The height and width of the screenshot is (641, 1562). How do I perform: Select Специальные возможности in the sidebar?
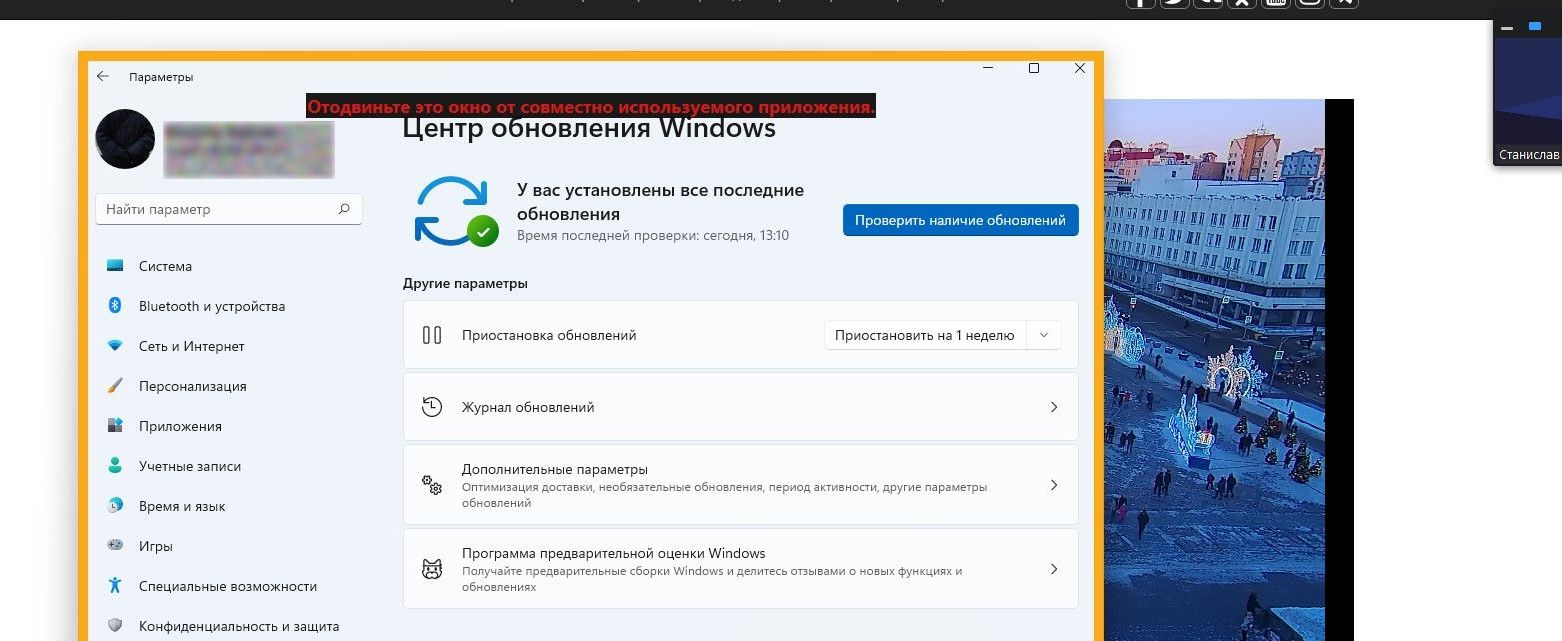228,586
